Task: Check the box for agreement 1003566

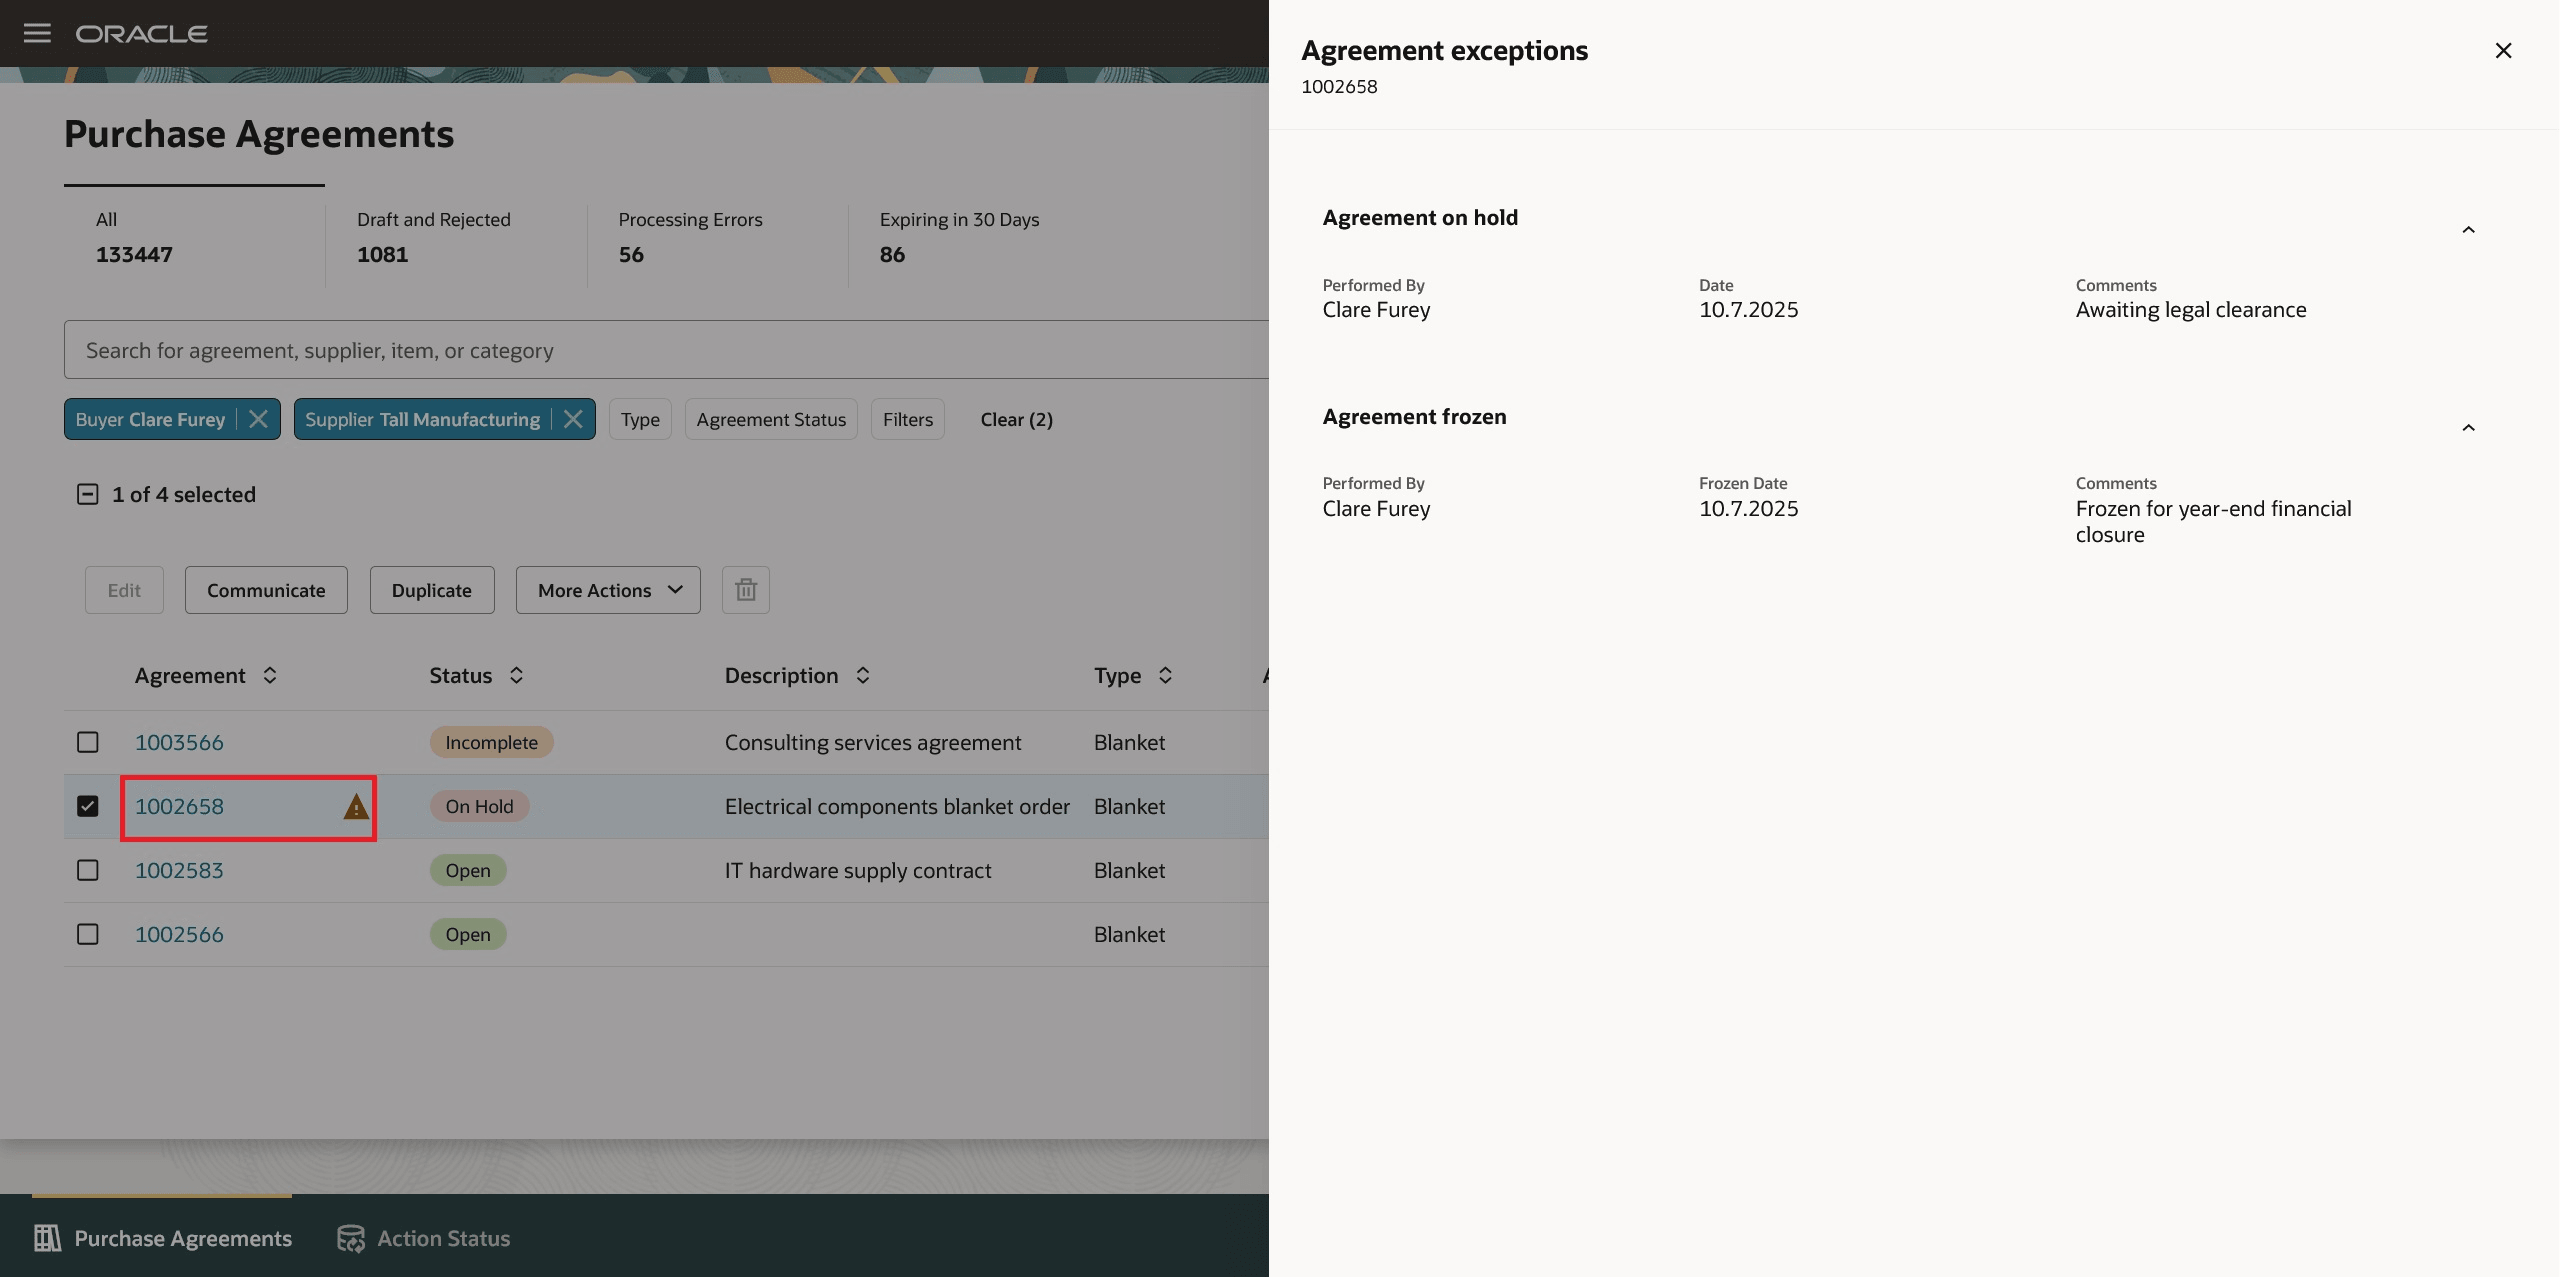Action: coord(88,742)
